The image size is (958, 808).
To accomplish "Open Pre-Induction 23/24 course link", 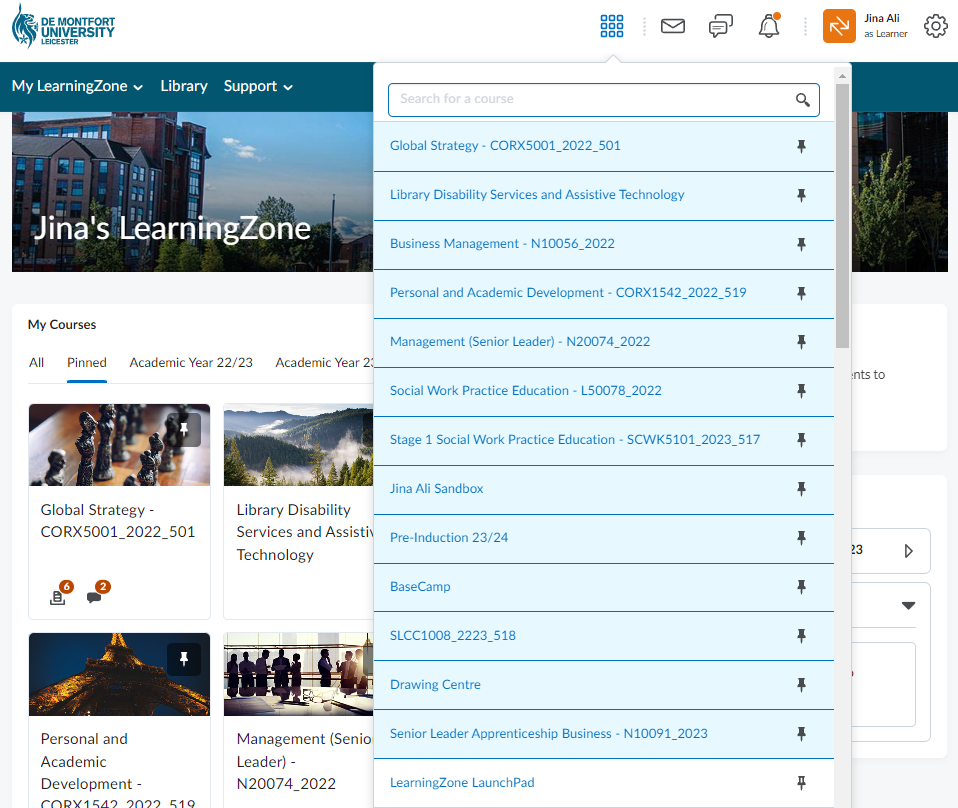I will (x=449, y=537).
